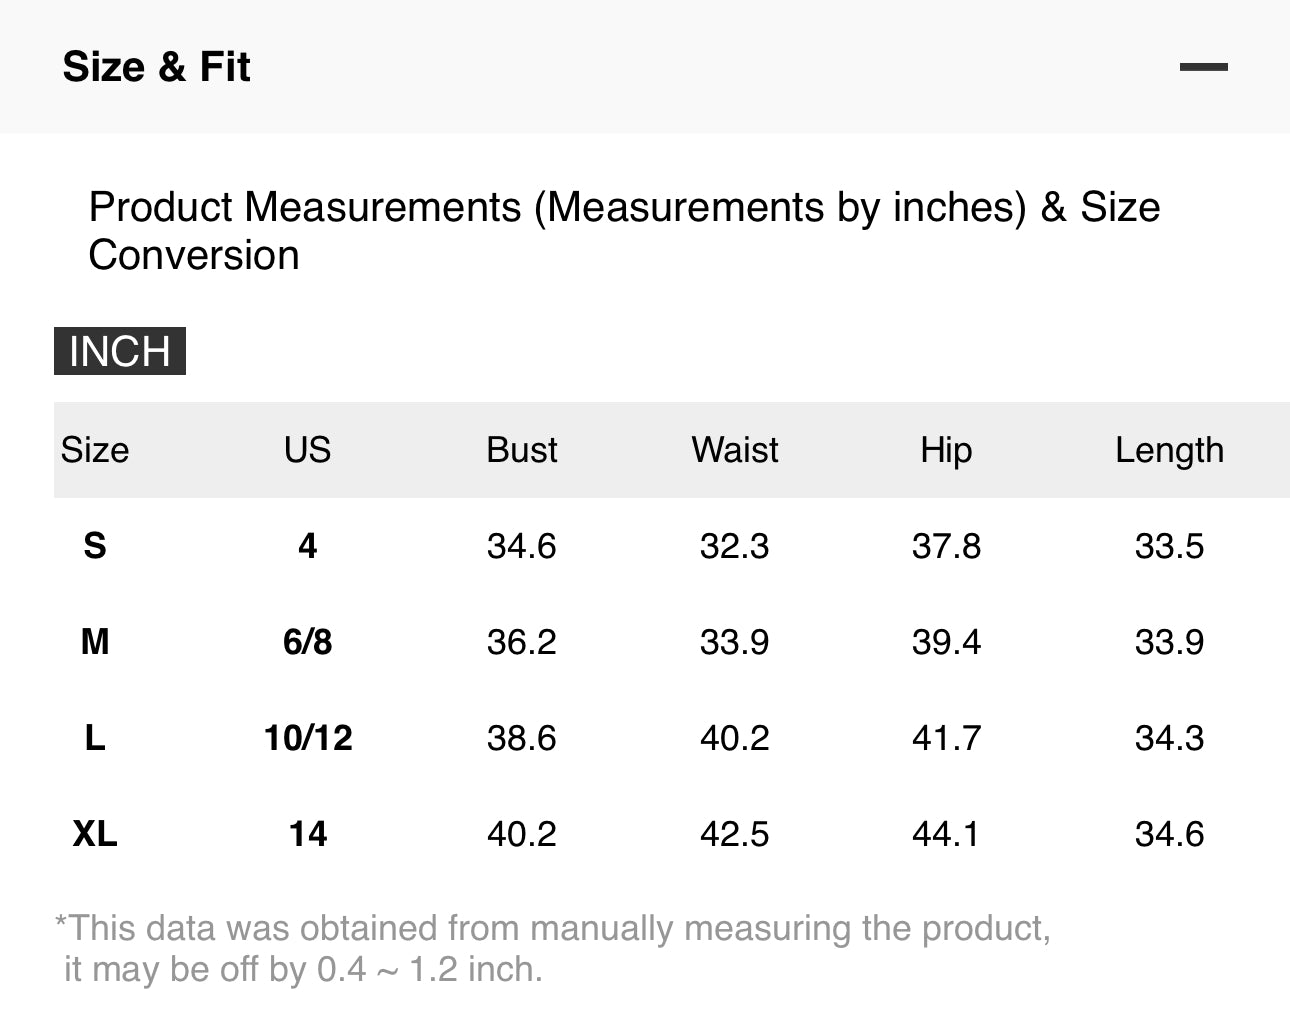1290x1028 pixels.
Task: Click the Hip column header
Action: [946, 450]
